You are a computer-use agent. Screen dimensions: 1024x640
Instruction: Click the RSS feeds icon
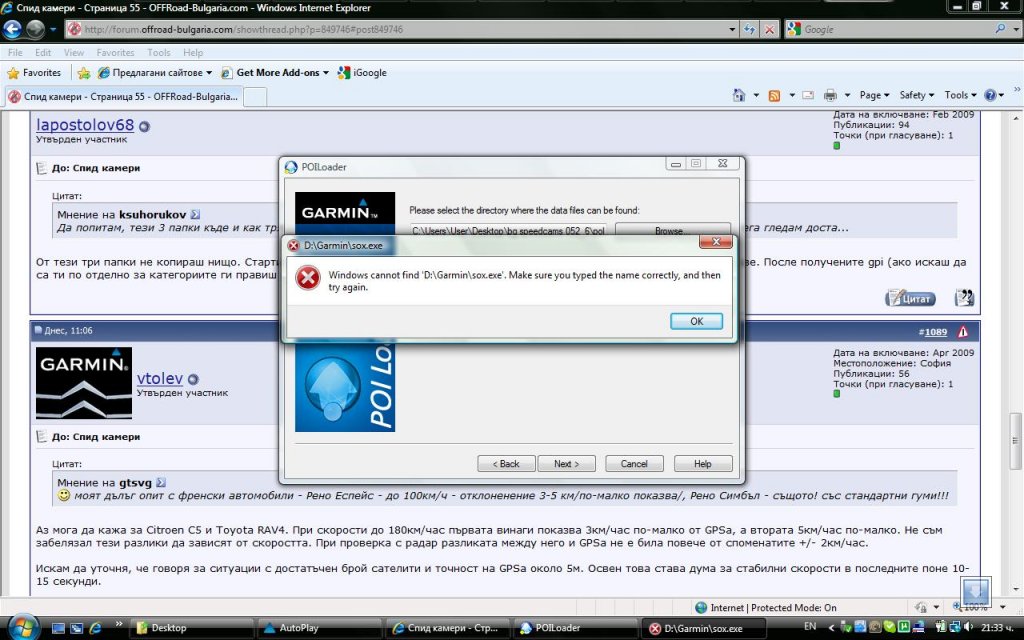775,95
